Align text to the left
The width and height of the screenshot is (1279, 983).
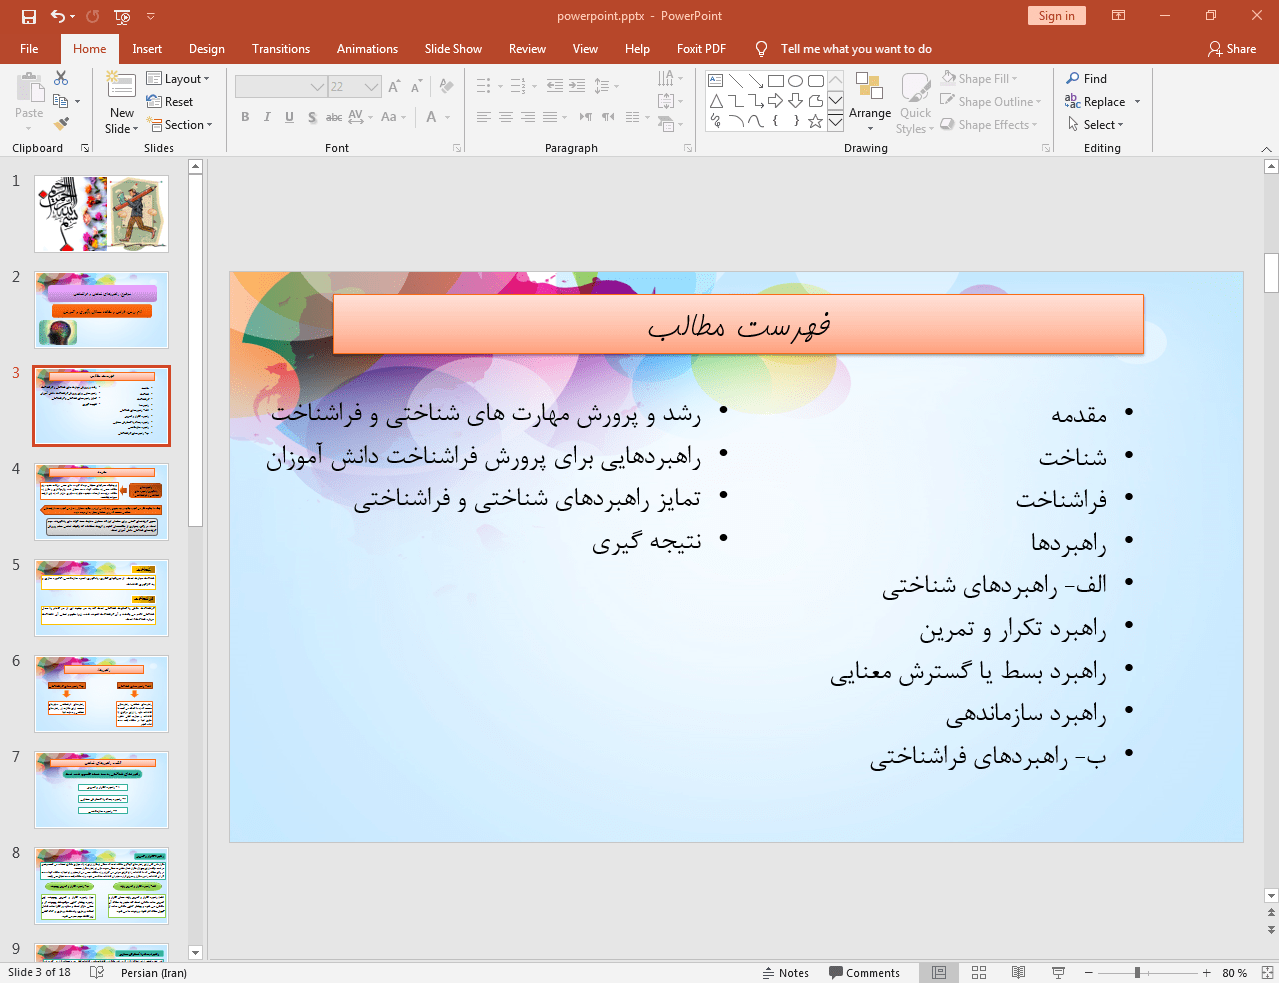[x=484, y=117]
